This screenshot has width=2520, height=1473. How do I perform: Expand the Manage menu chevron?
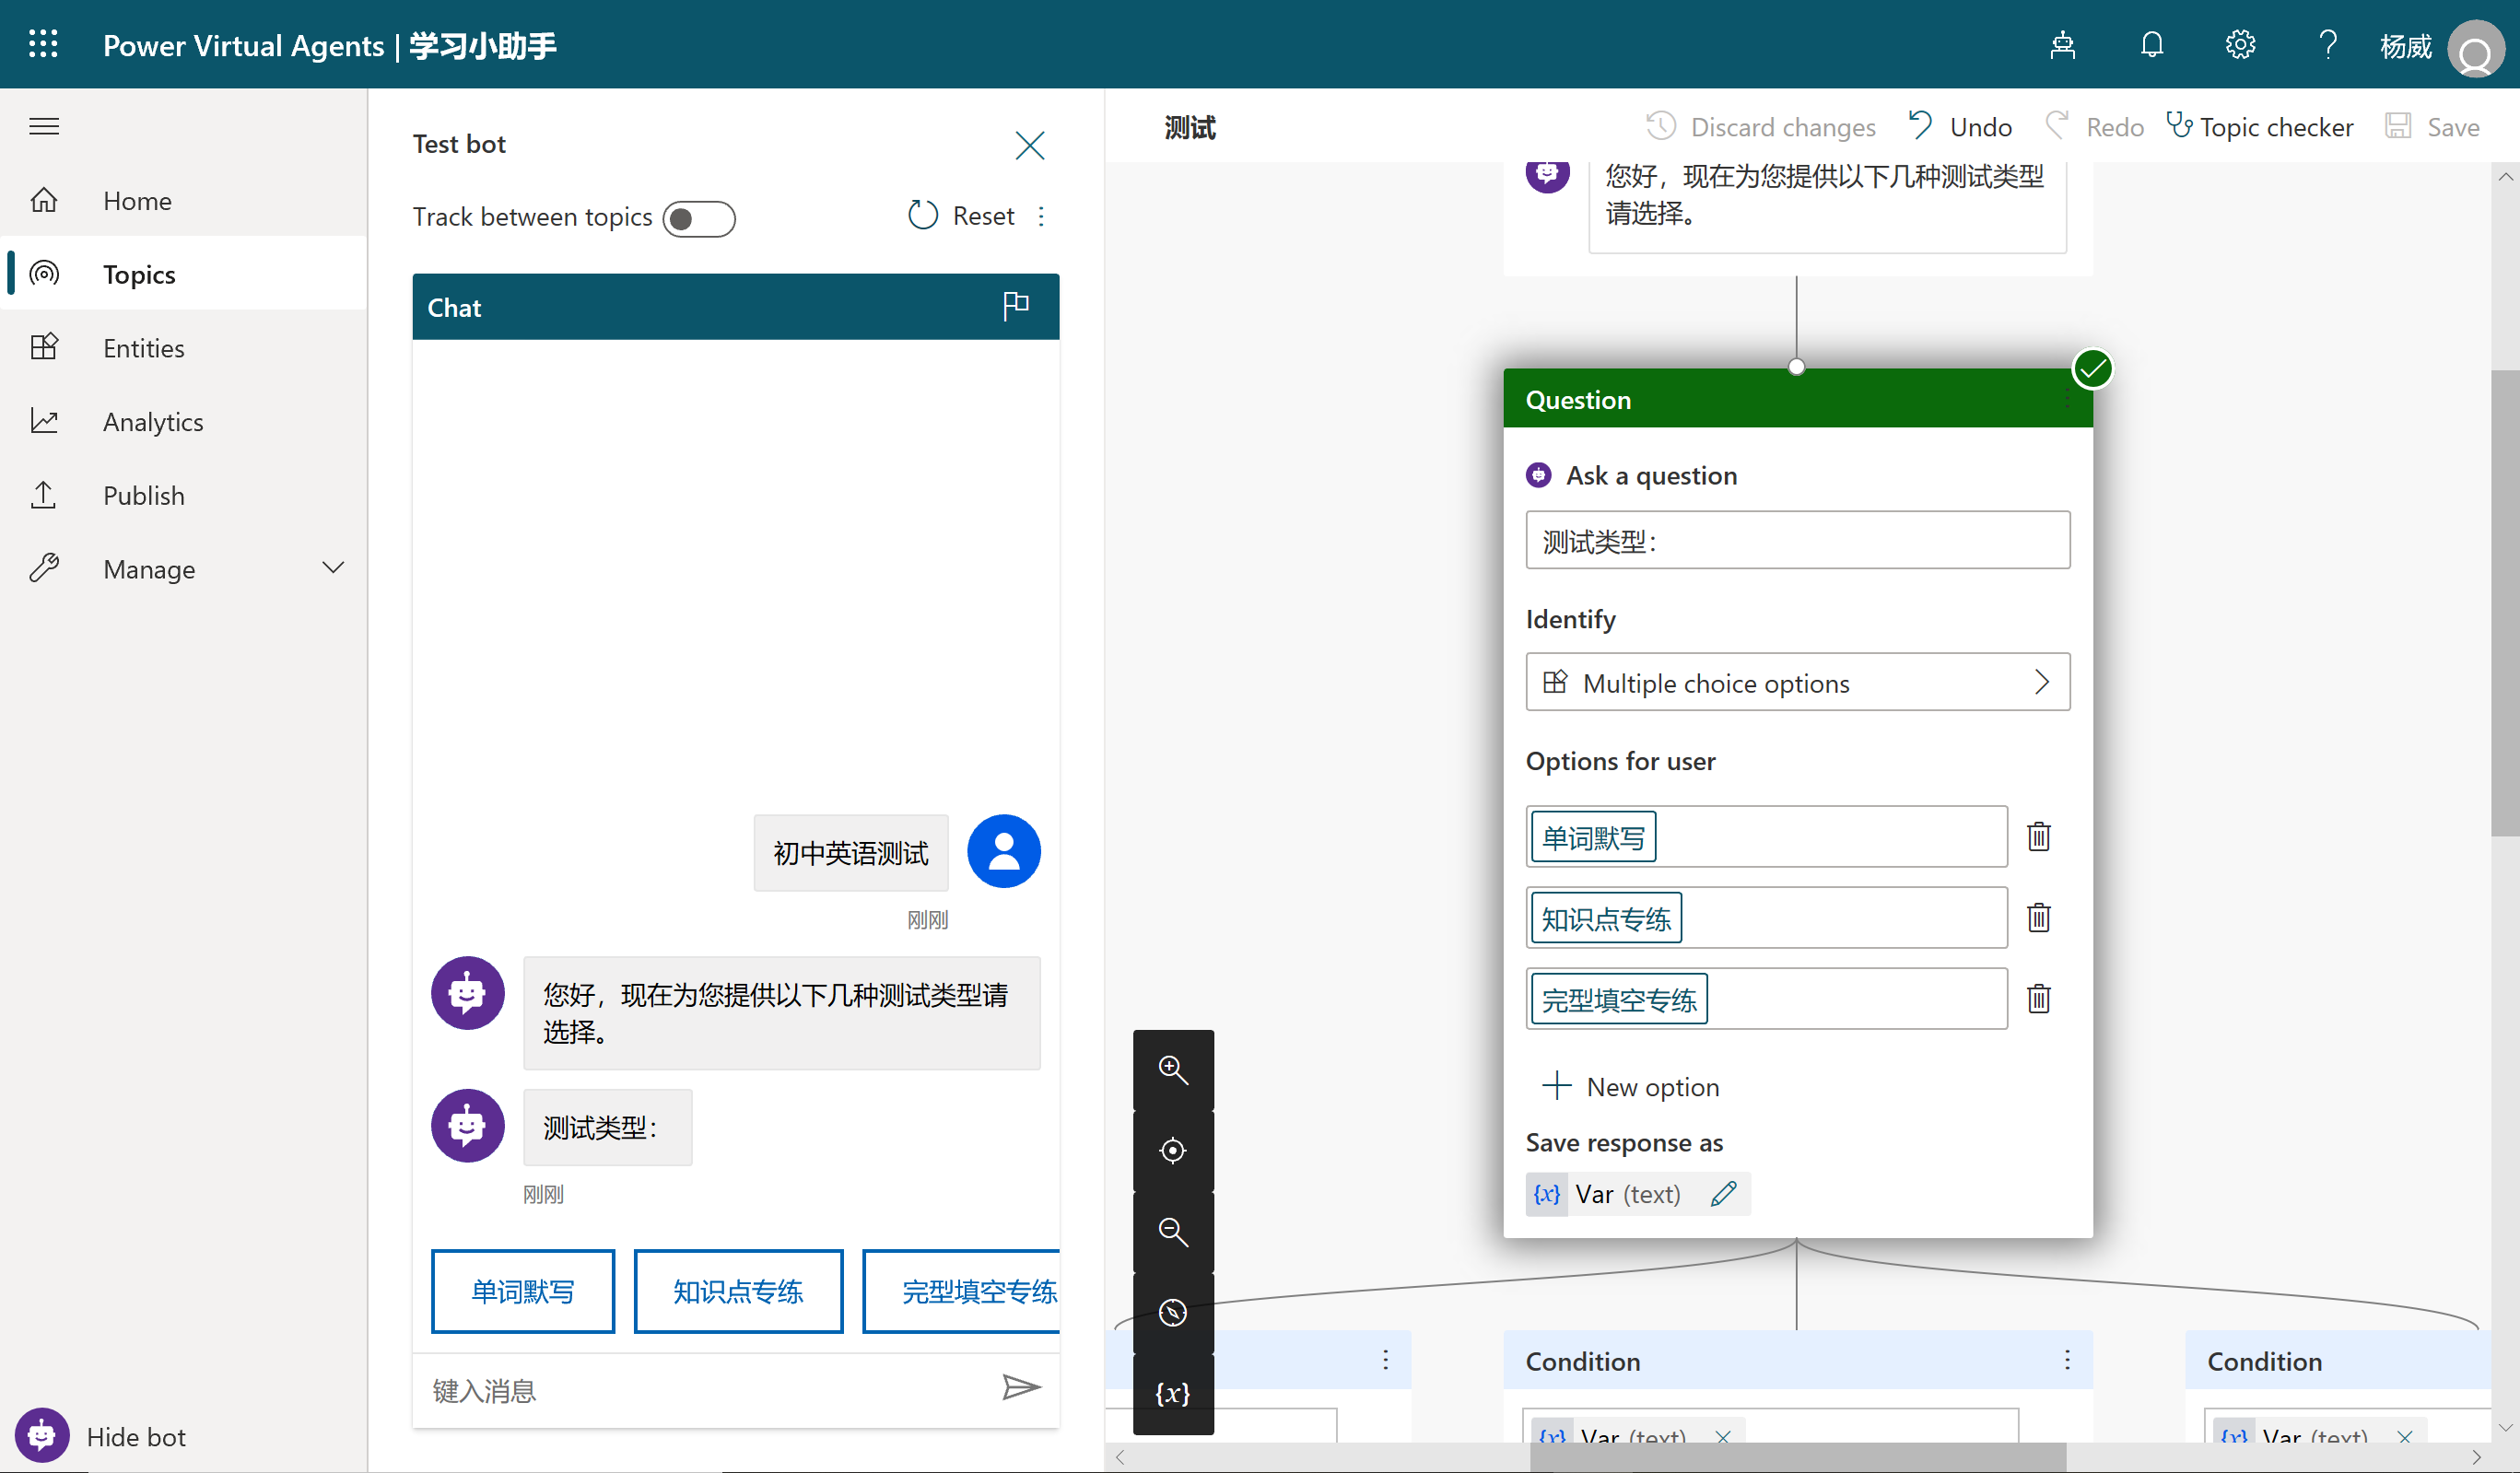pyautogui.click(x=333, y=568)
